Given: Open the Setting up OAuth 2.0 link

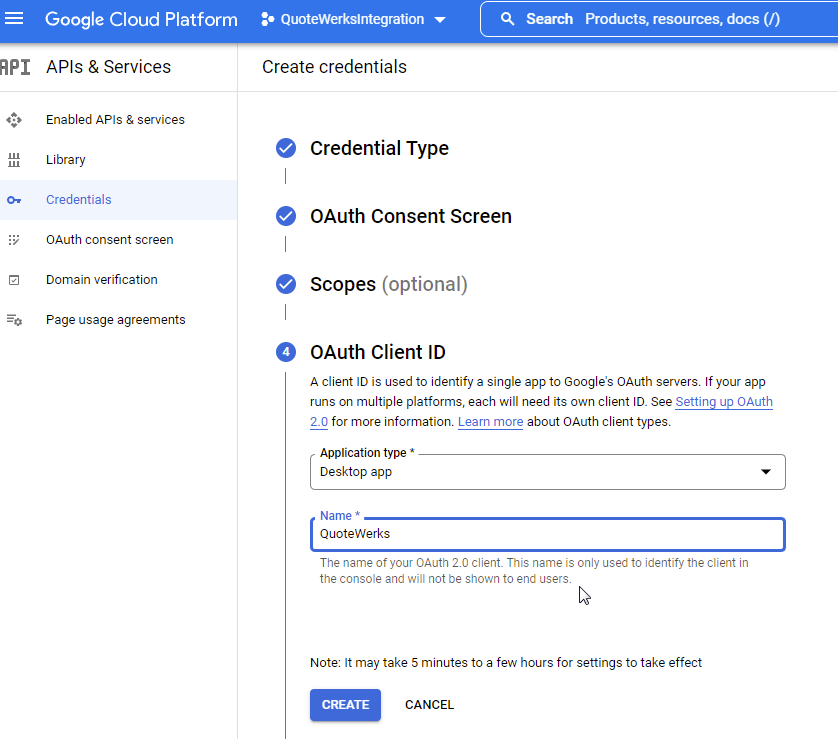Looking at the screenshot, I should point(723,402).
